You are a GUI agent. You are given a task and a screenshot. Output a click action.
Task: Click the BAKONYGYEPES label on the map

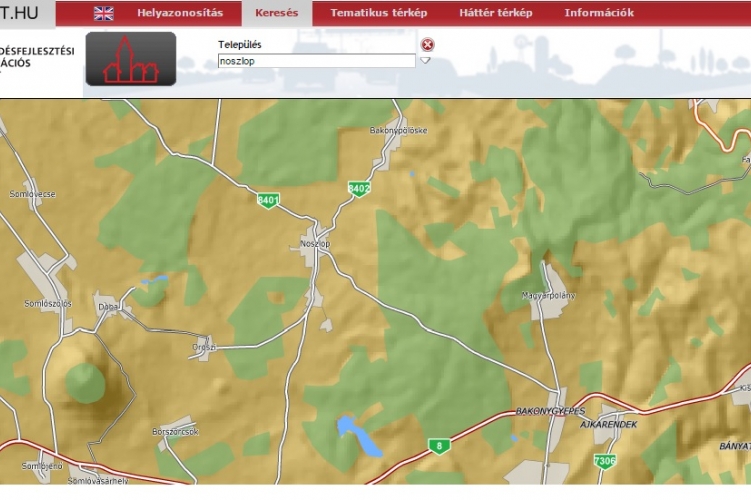[x=550, y=411]
